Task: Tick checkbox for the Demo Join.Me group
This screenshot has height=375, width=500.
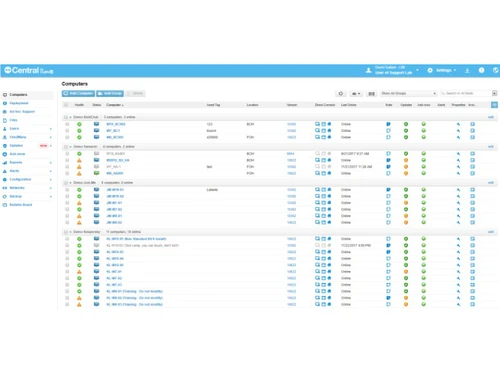Action: tap(66, 183)
